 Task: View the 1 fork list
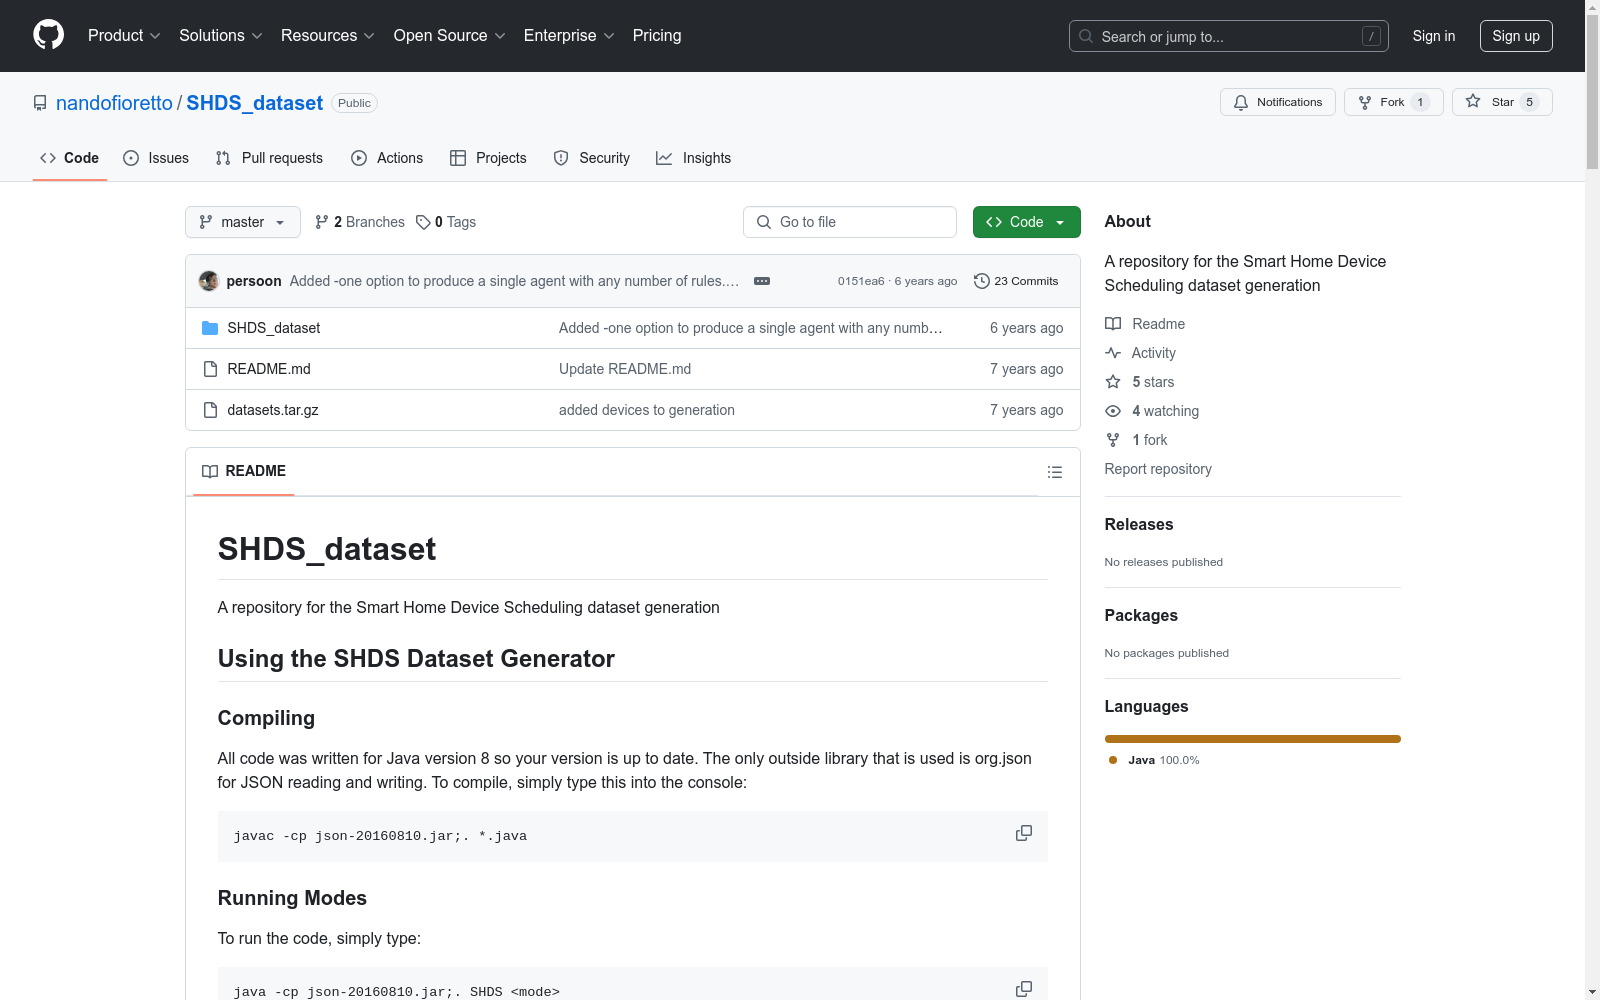point(1137,440)
